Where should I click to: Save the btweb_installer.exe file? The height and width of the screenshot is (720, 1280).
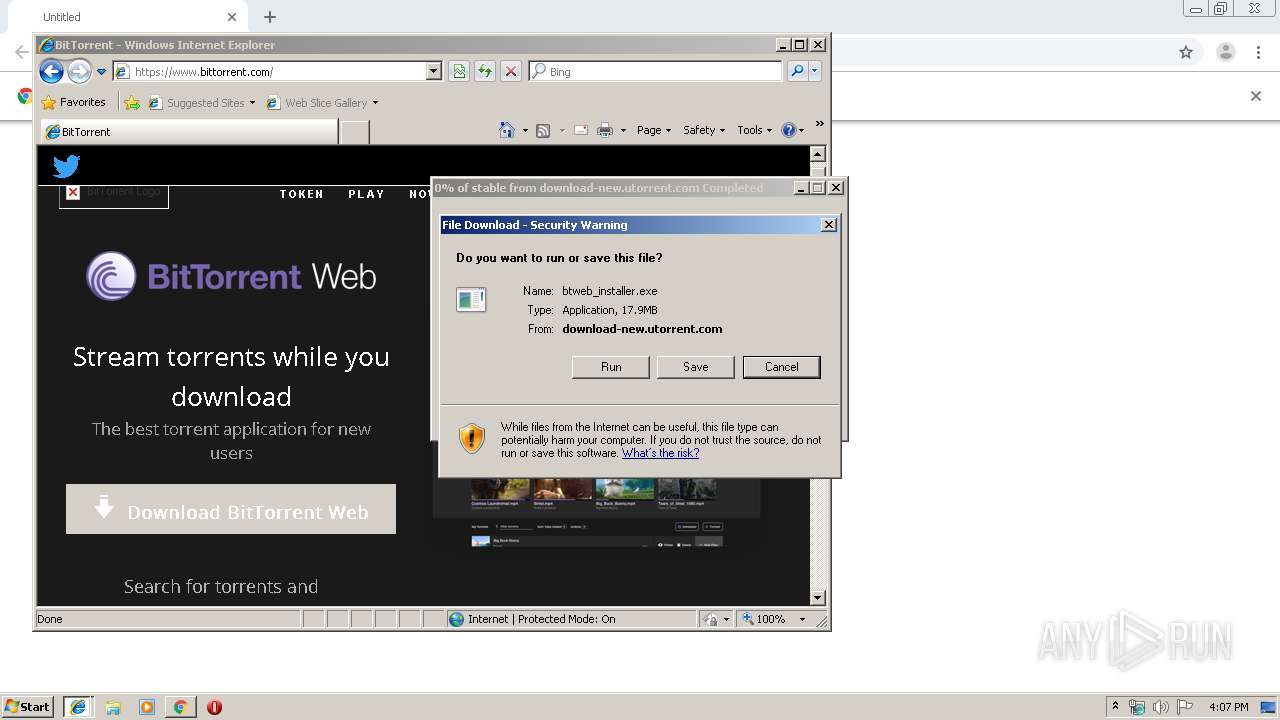pyautogui.click(x=695, y=367)
